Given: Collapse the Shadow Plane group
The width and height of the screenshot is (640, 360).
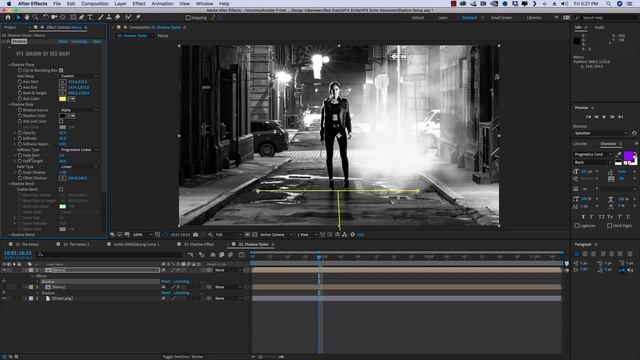Looking at the screenshot, I should [9, 64].
